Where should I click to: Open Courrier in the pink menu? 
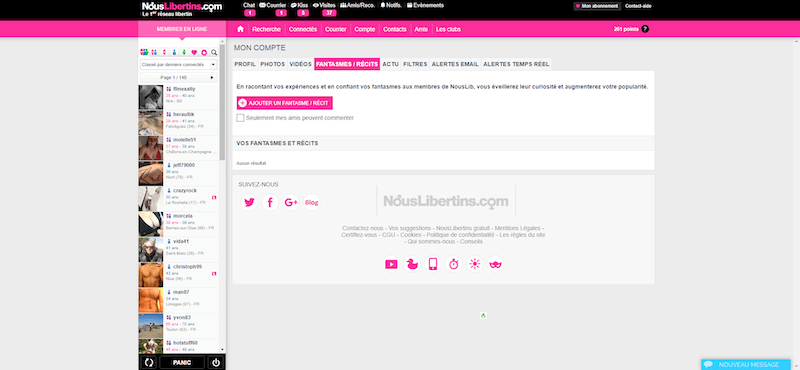(336, 29)
